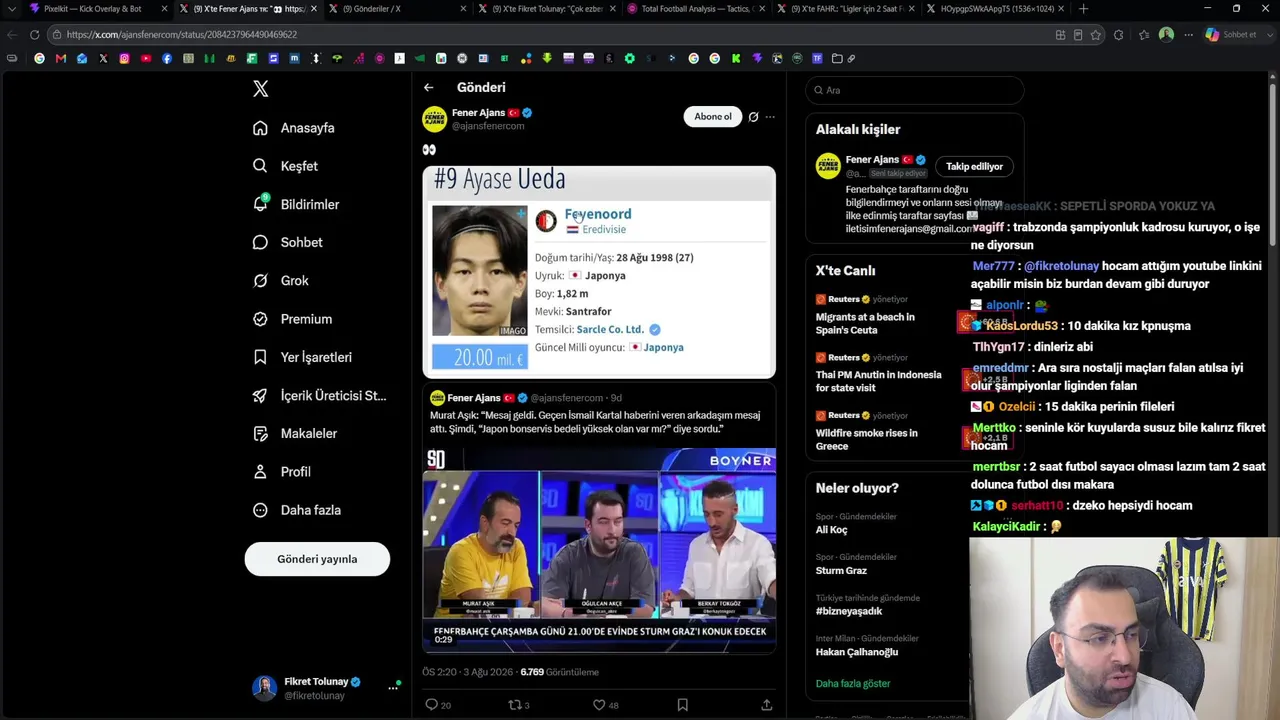
Task: Expand trends with Daha fazla göster
Action: pyautogui.click(x=853, y=684)
